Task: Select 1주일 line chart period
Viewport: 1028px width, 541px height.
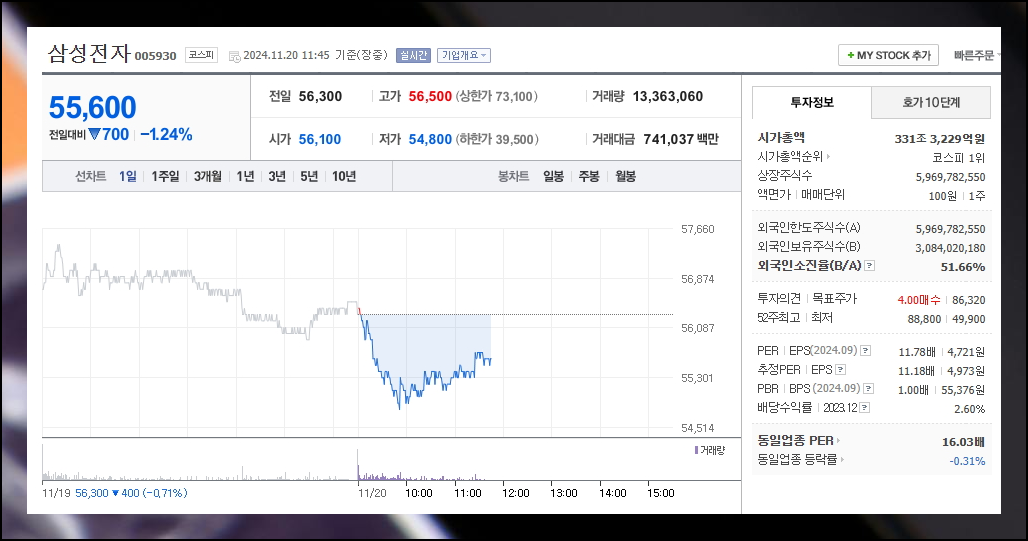Action: click(x=165, y=176)
